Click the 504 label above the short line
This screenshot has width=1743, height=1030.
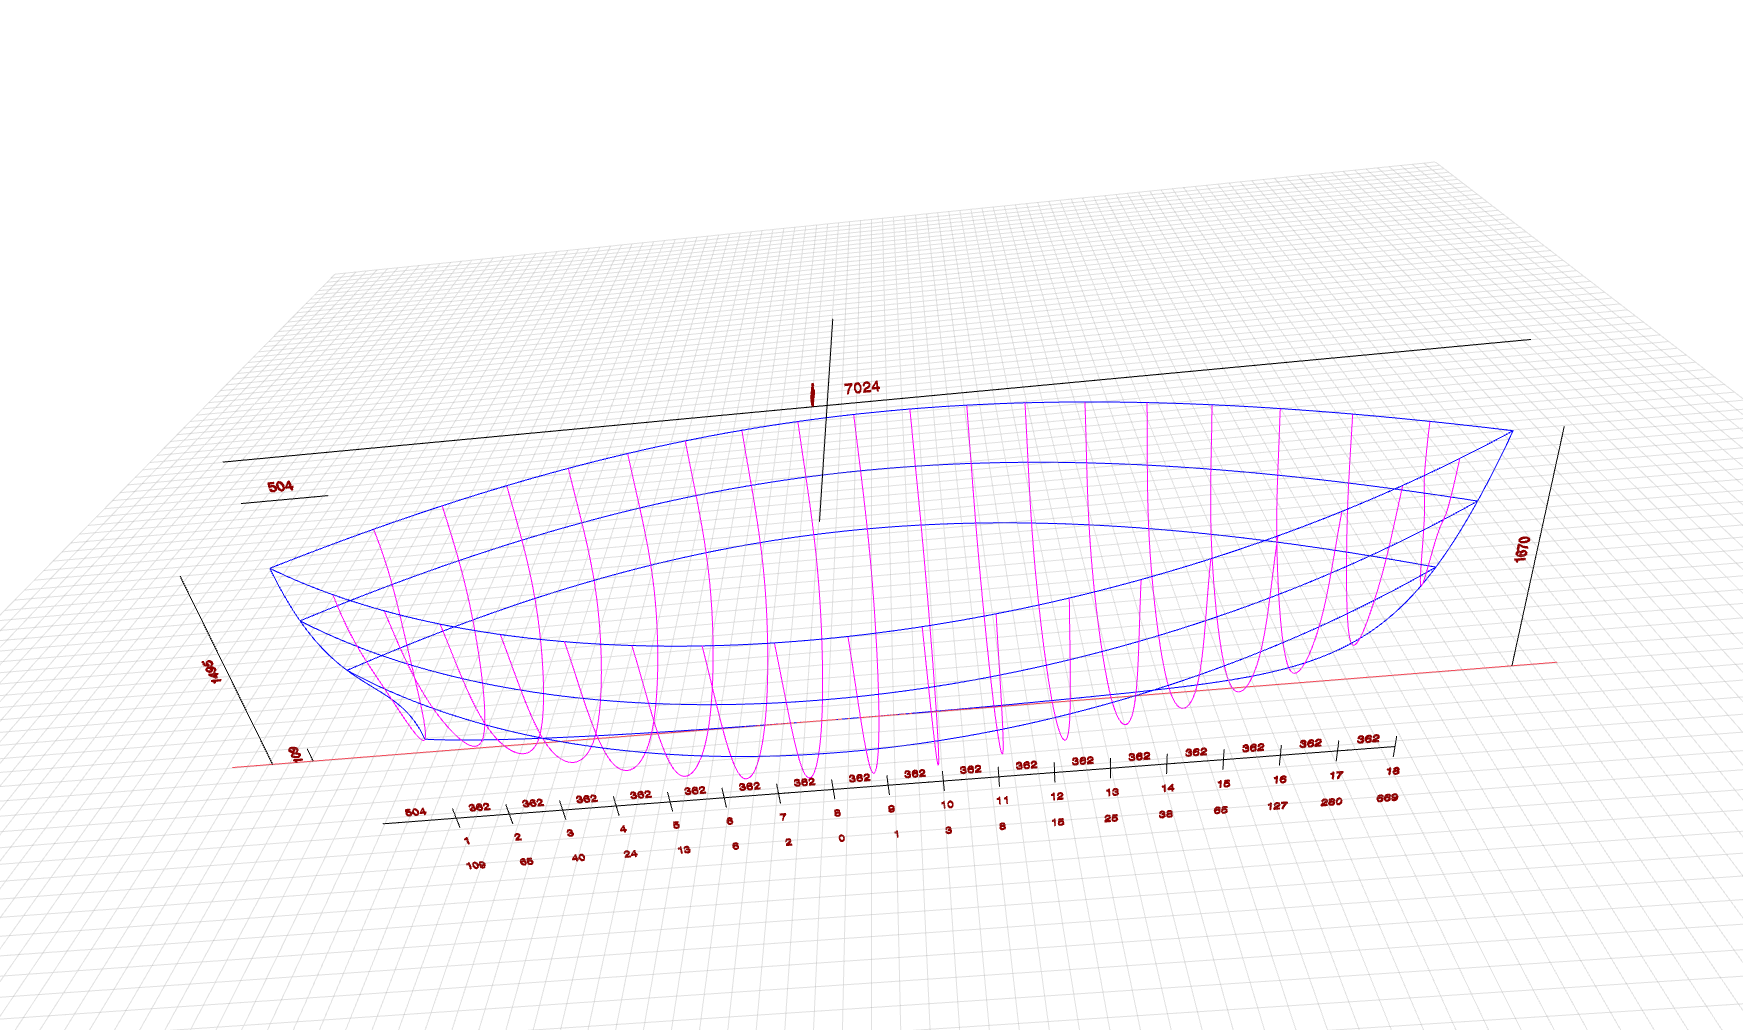pos(280,486)
